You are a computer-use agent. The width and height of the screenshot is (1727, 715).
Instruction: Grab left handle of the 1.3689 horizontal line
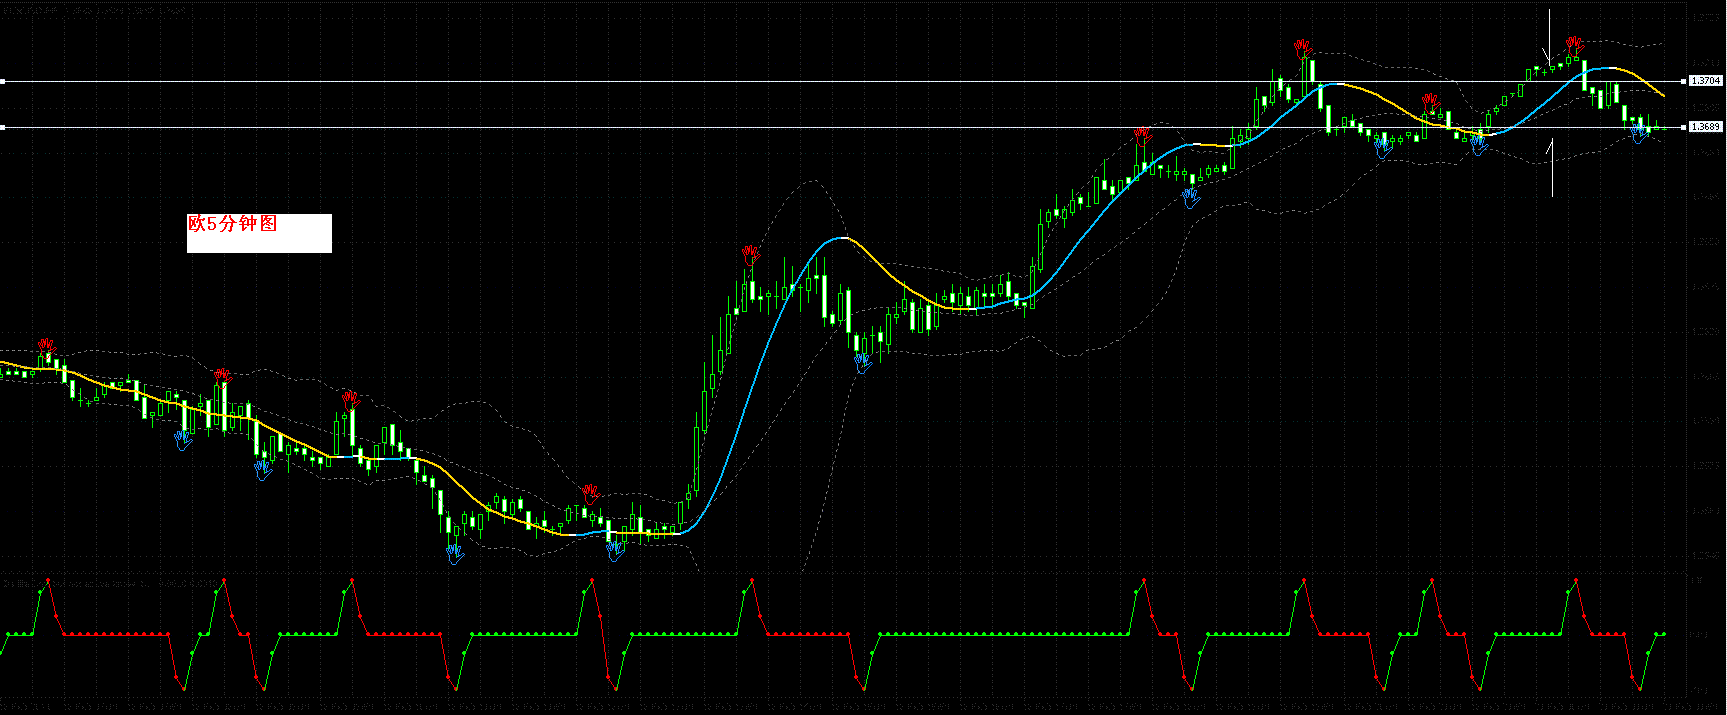pos(3,127)
